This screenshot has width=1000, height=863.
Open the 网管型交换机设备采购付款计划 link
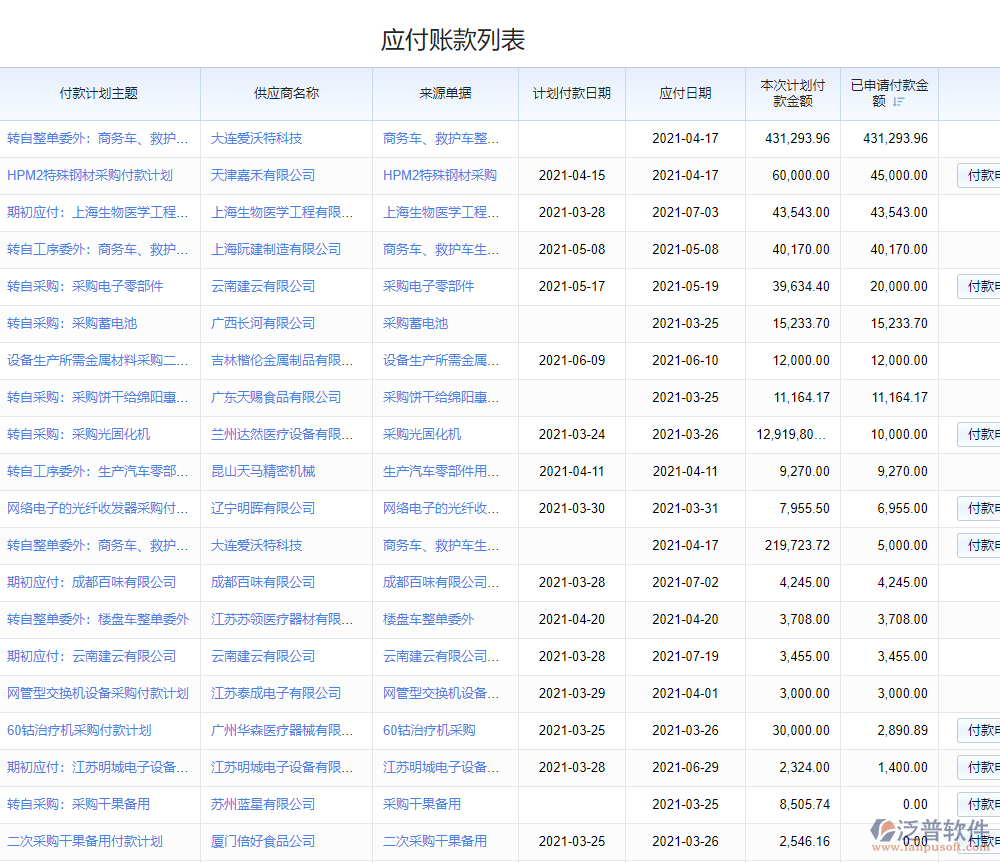click(98, 693)
